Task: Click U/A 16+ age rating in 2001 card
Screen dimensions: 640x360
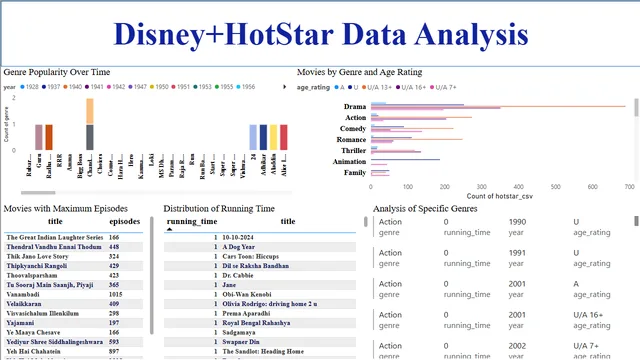Action: [588, 315]
